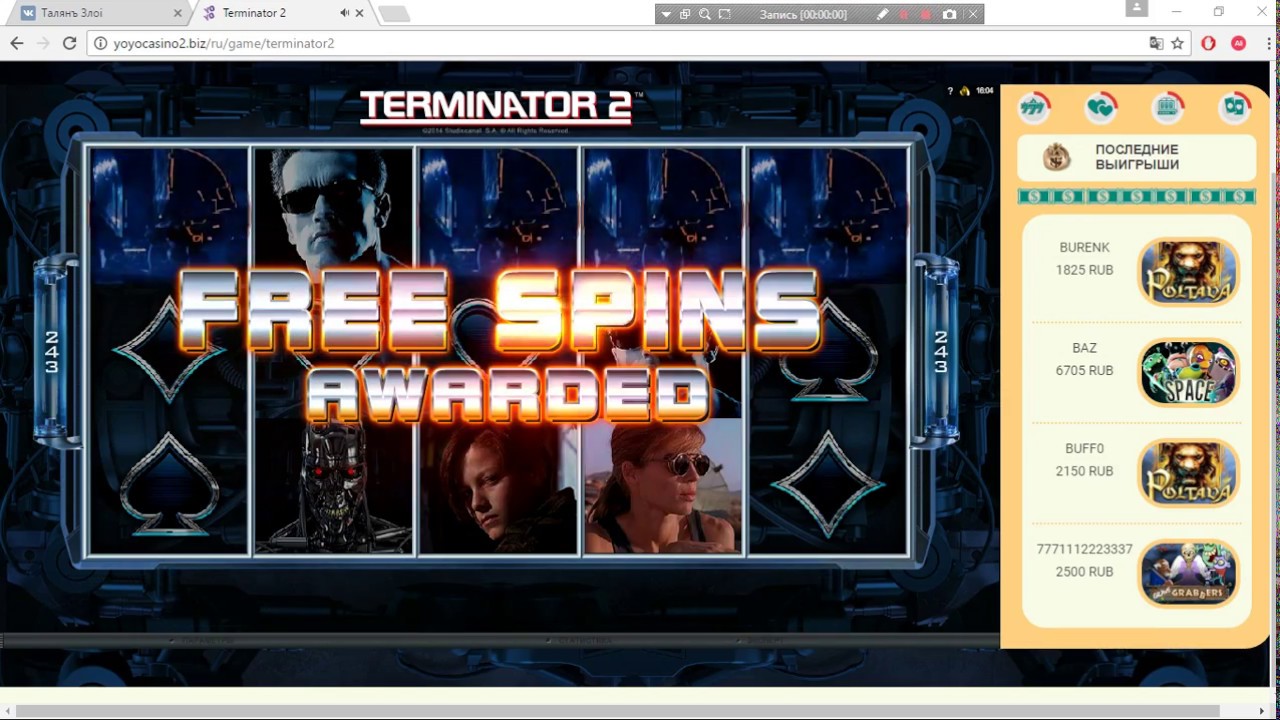Screen dimensions: 1280x720
Task: Open the Poltava game thumbnail beside BURENK
Action: click(1189, 270)
